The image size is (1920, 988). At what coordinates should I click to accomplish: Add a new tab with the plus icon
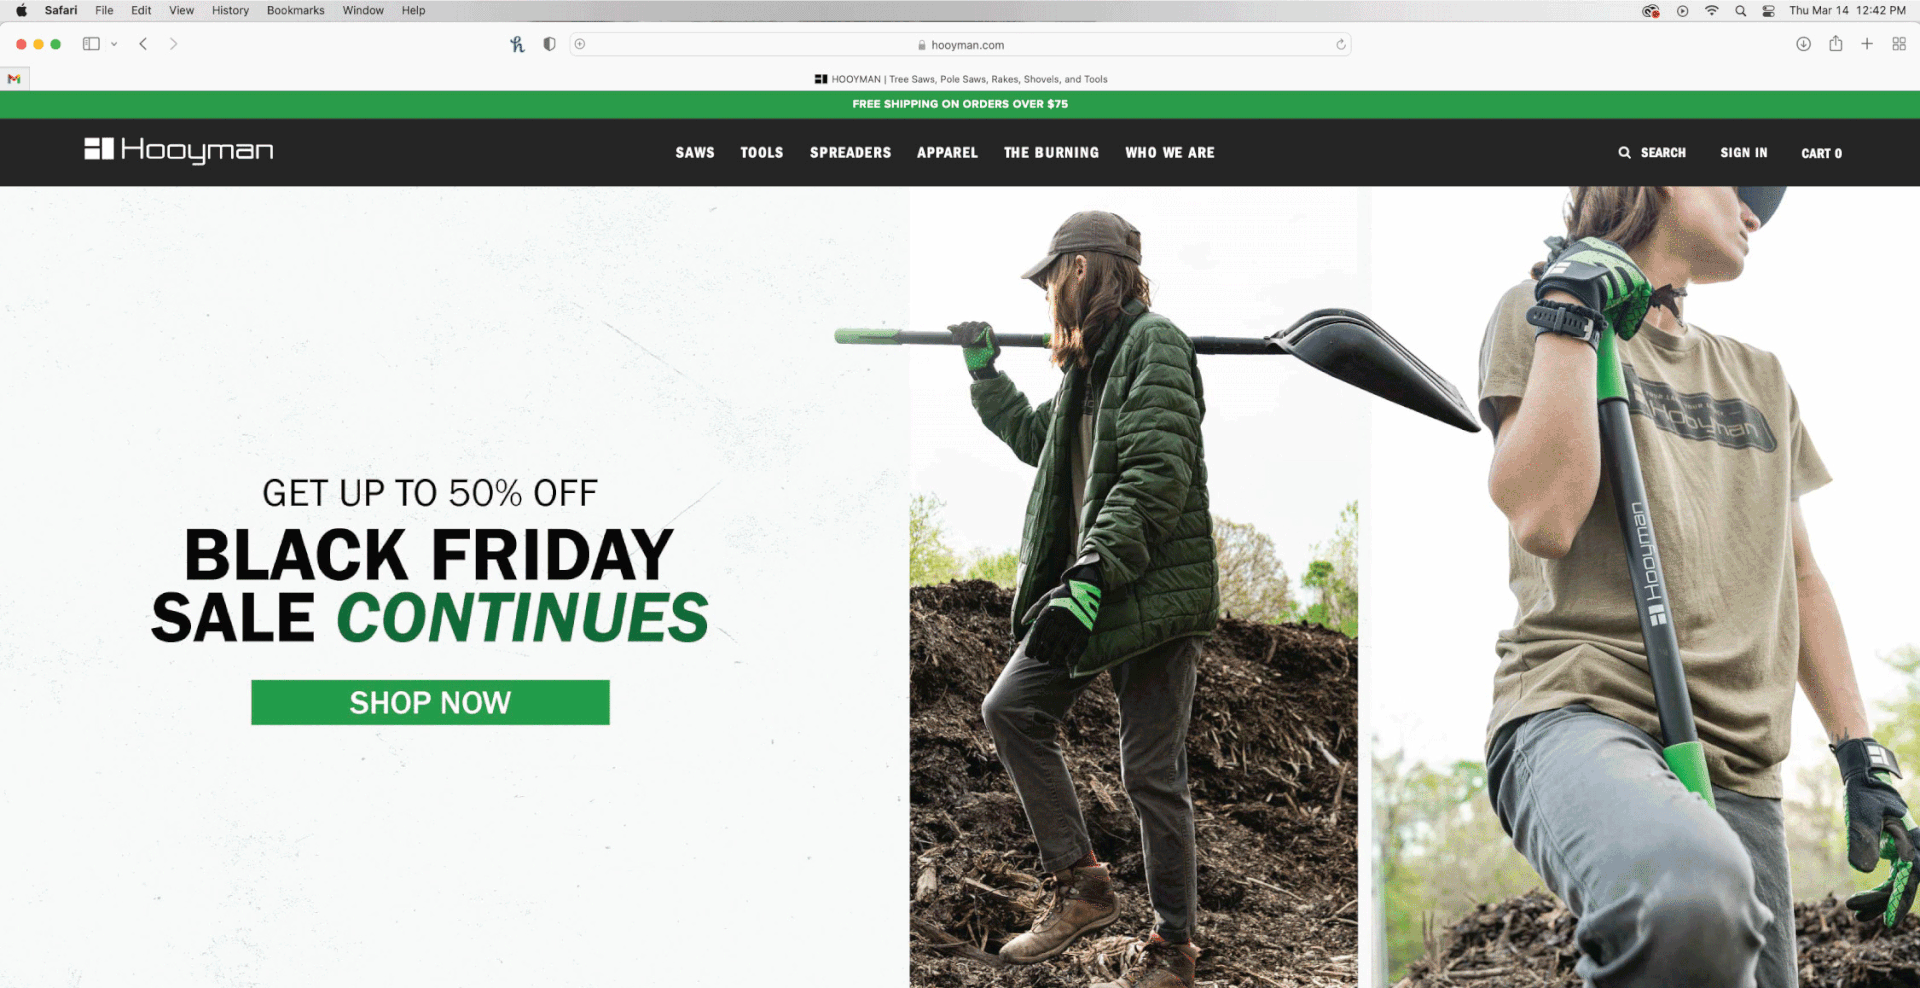coord(1867,44)
